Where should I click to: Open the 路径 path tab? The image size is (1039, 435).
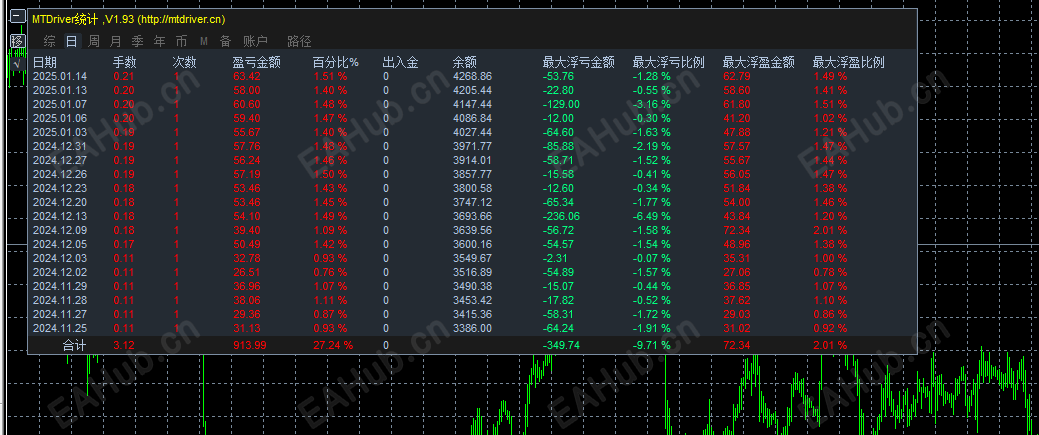(x=299, y=42)
